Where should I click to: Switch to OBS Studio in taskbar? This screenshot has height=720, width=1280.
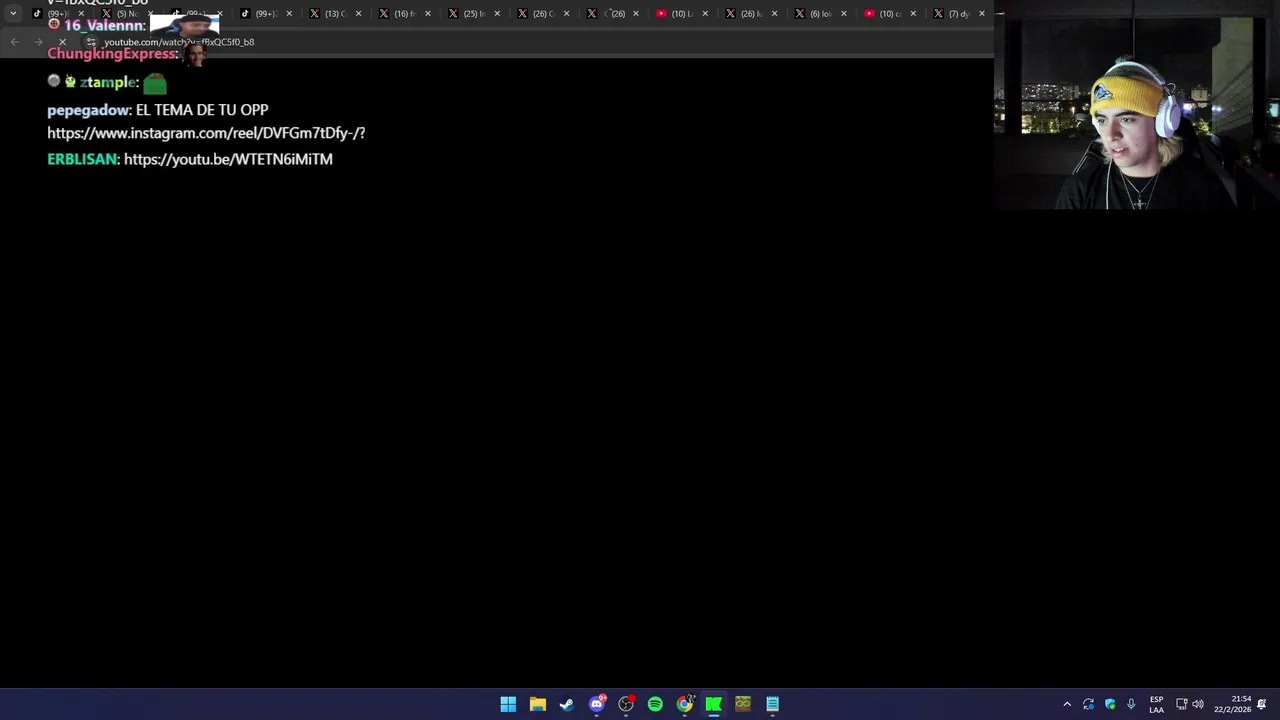[x=626, y=704]
